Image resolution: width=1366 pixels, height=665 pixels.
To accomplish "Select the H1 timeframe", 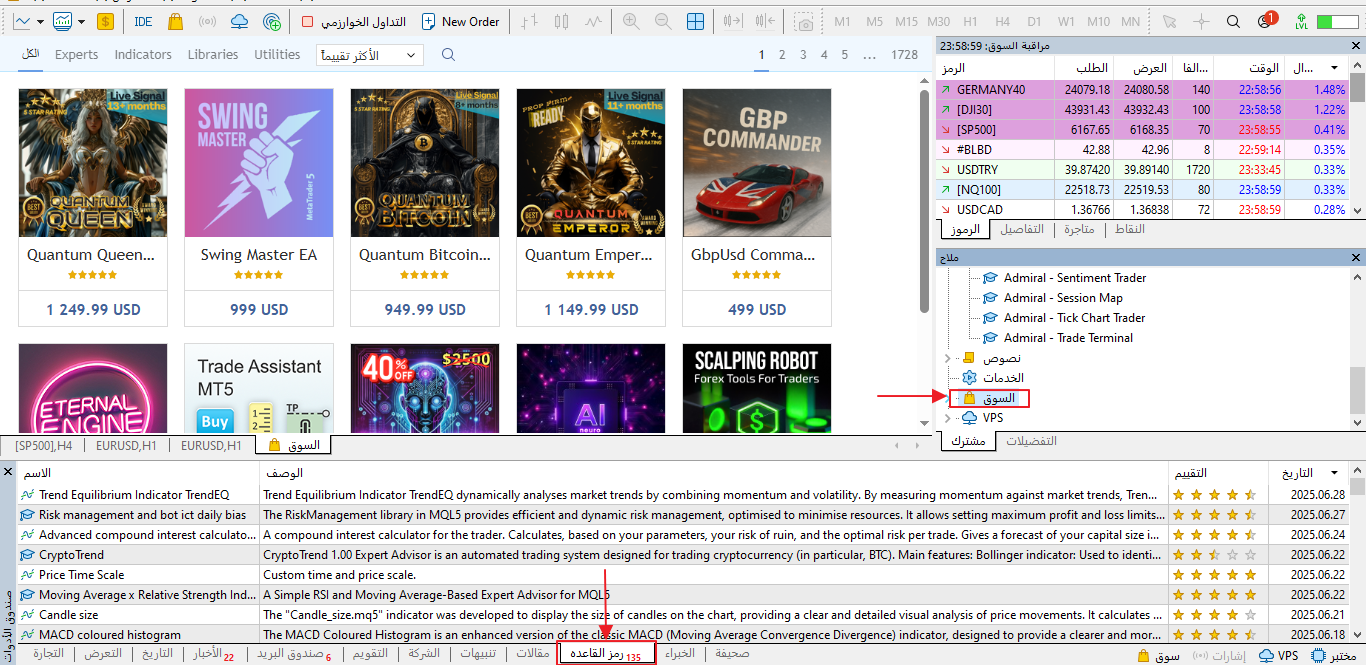I will 970,21.
